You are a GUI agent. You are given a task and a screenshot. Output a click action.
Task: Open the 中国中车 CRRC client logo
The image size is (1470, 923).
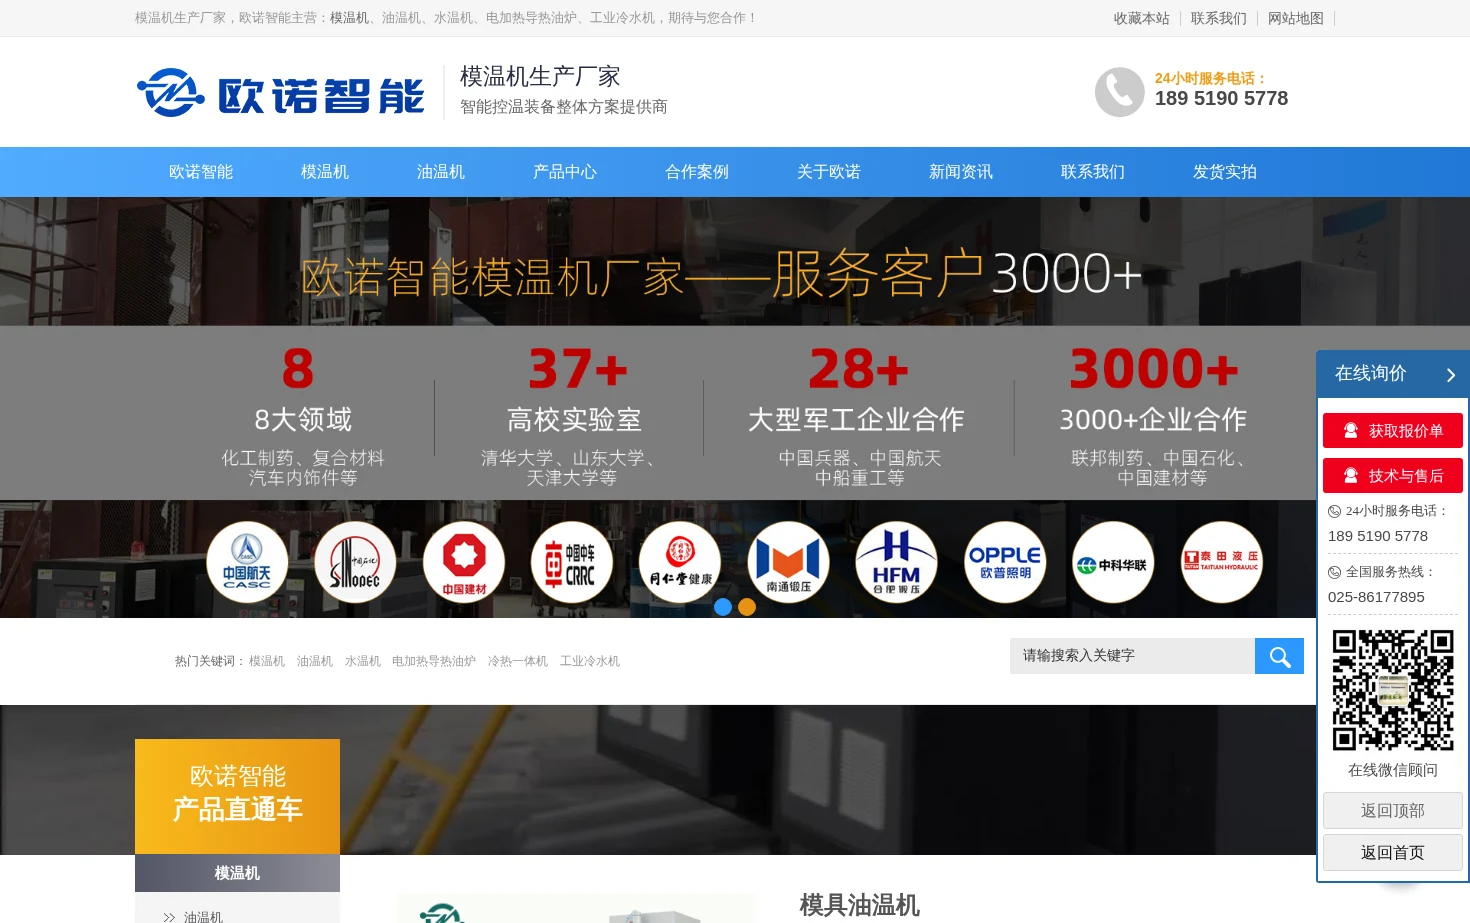click(572, 562)
